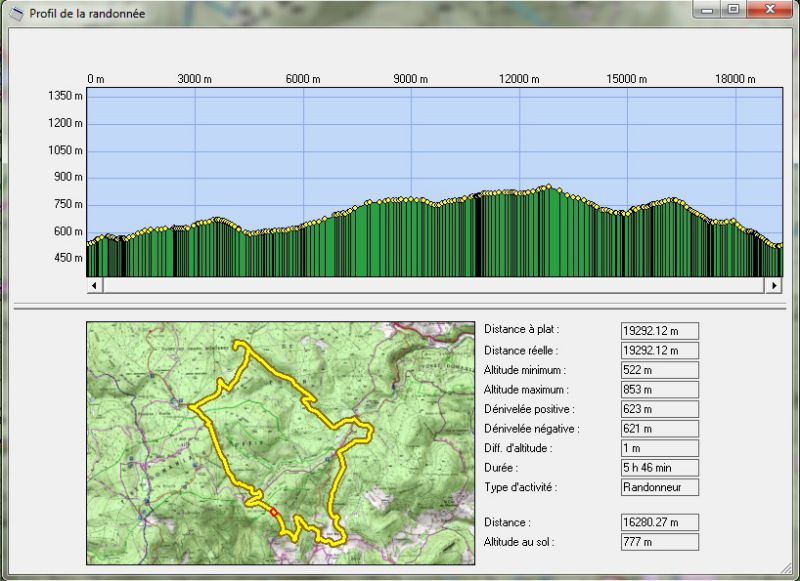Screen dimensions: 800x581
Task: Click the highest peak on the elevation profile
Action: 549,186
